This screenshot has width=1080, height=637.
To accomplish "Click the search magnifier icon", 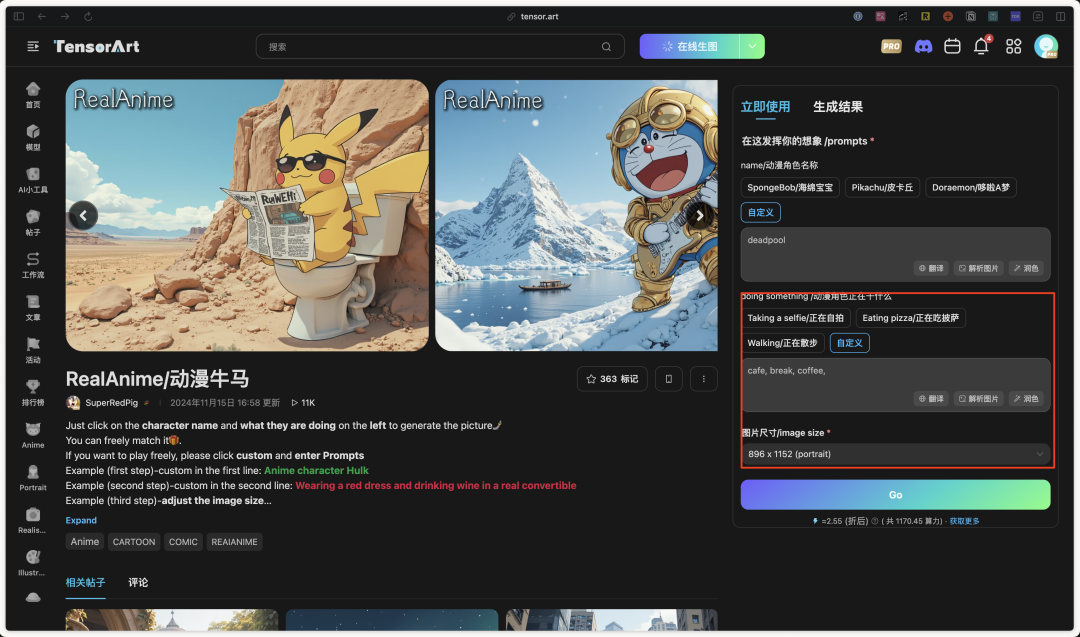I will [606, 47].
